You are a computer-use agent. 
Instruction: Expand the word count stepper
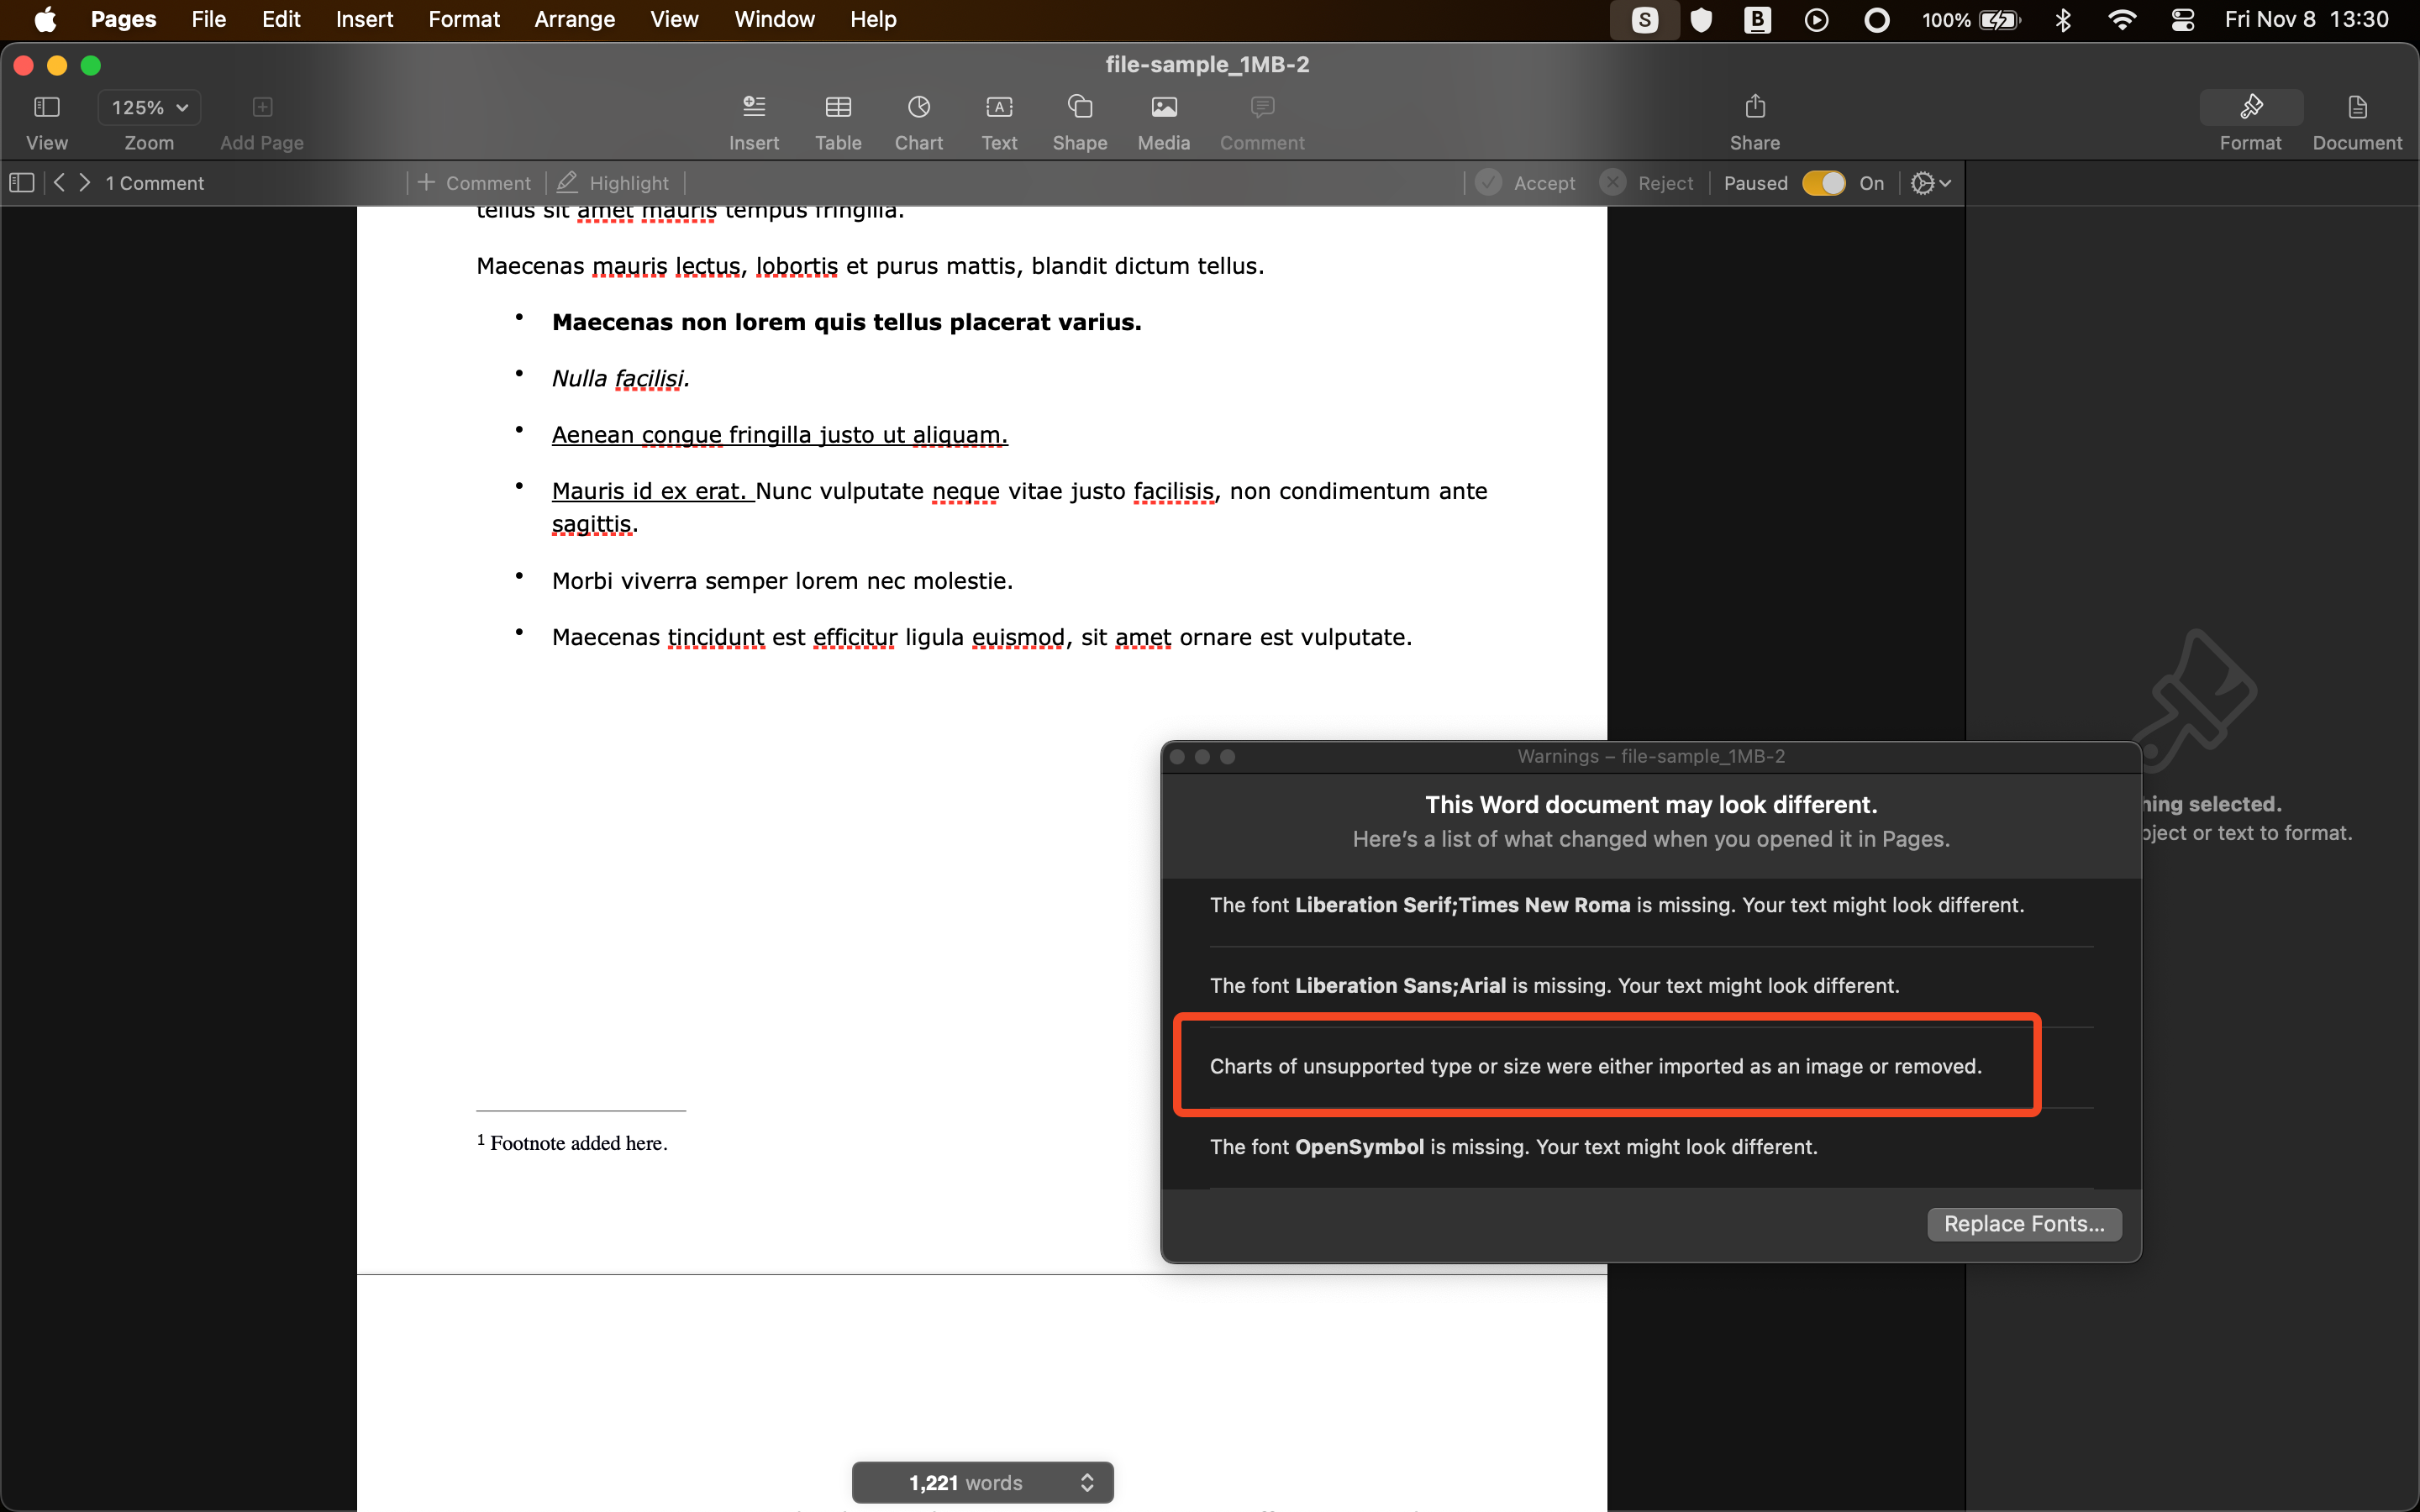point(1086,1483)
